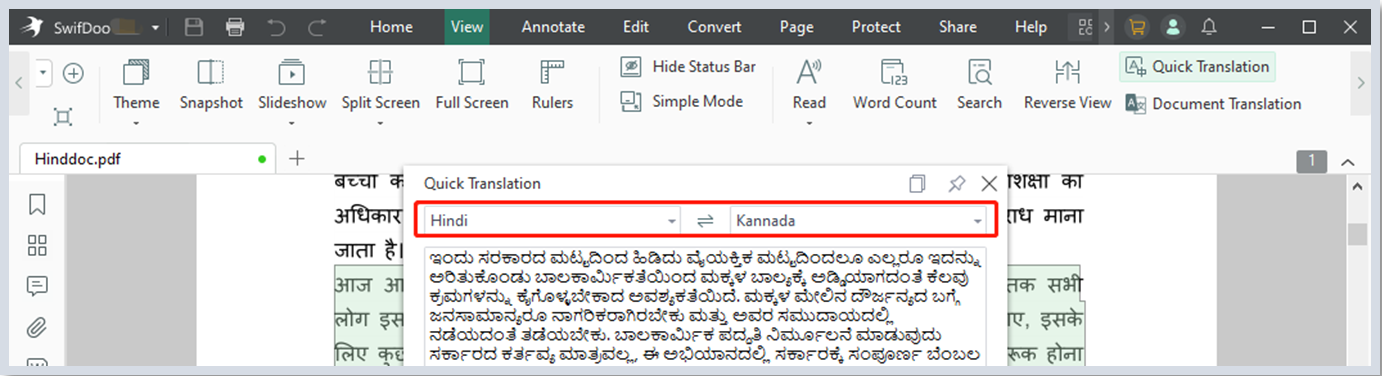Screen dimensions: 1382x376
Task: Open the Theme tool
Action: tap(136, 84)
